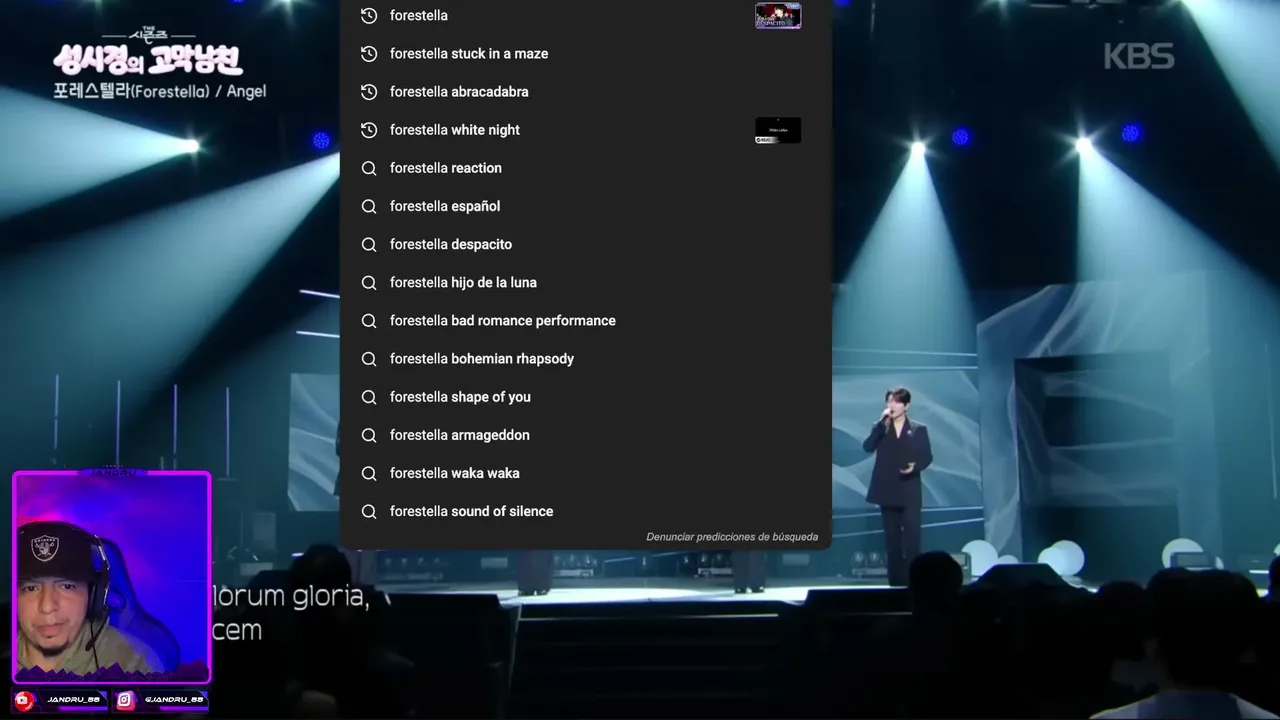Click magnifier icon beside 'bad romance performance'
Screen dimensions: 1280x720
pyautogui.click(x=369, y=321)
